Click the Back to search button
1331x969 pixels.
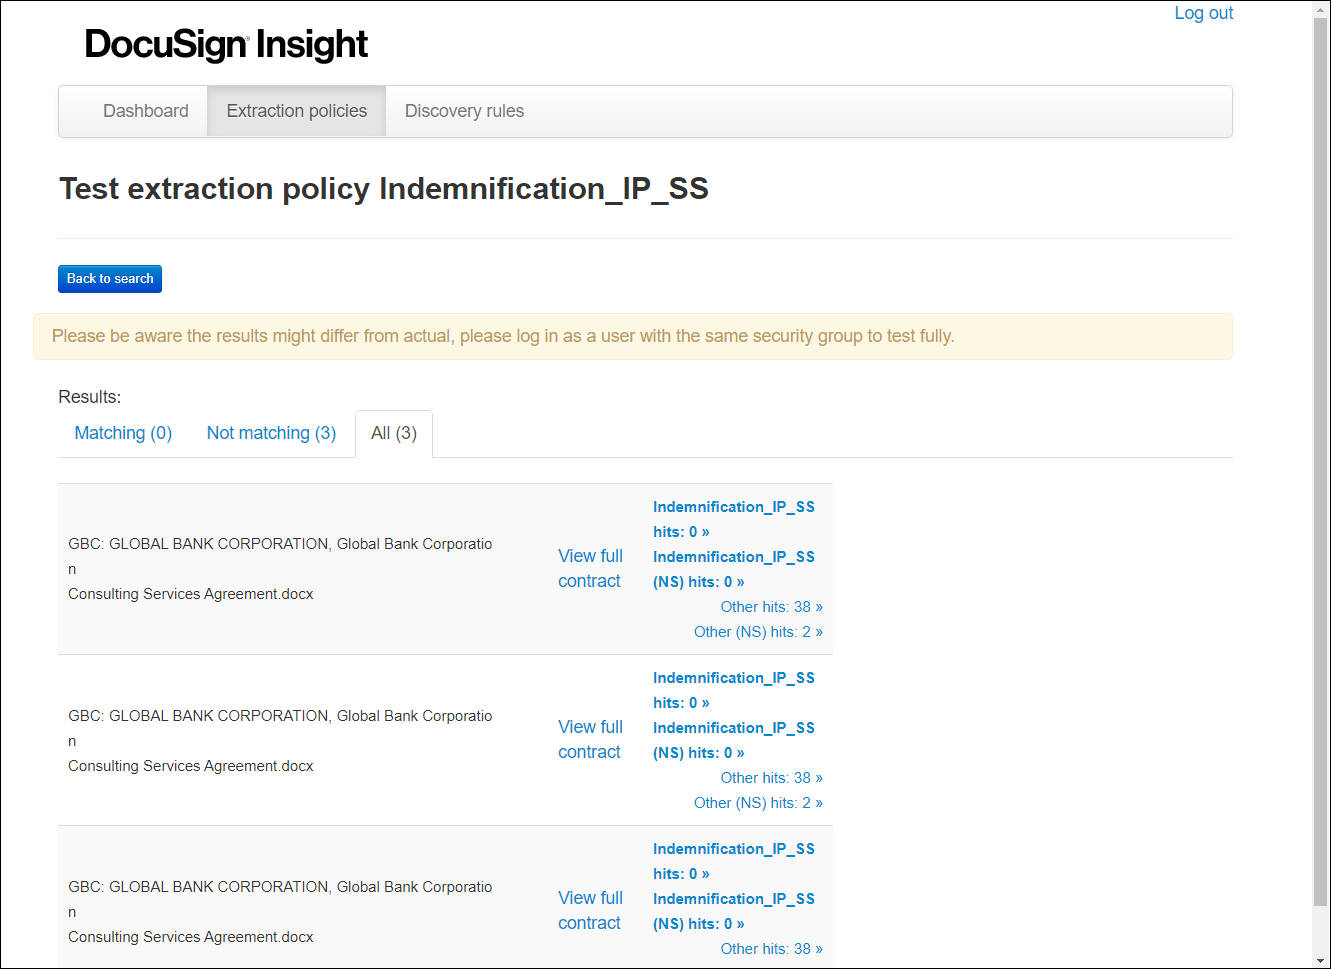coord(109,279)
